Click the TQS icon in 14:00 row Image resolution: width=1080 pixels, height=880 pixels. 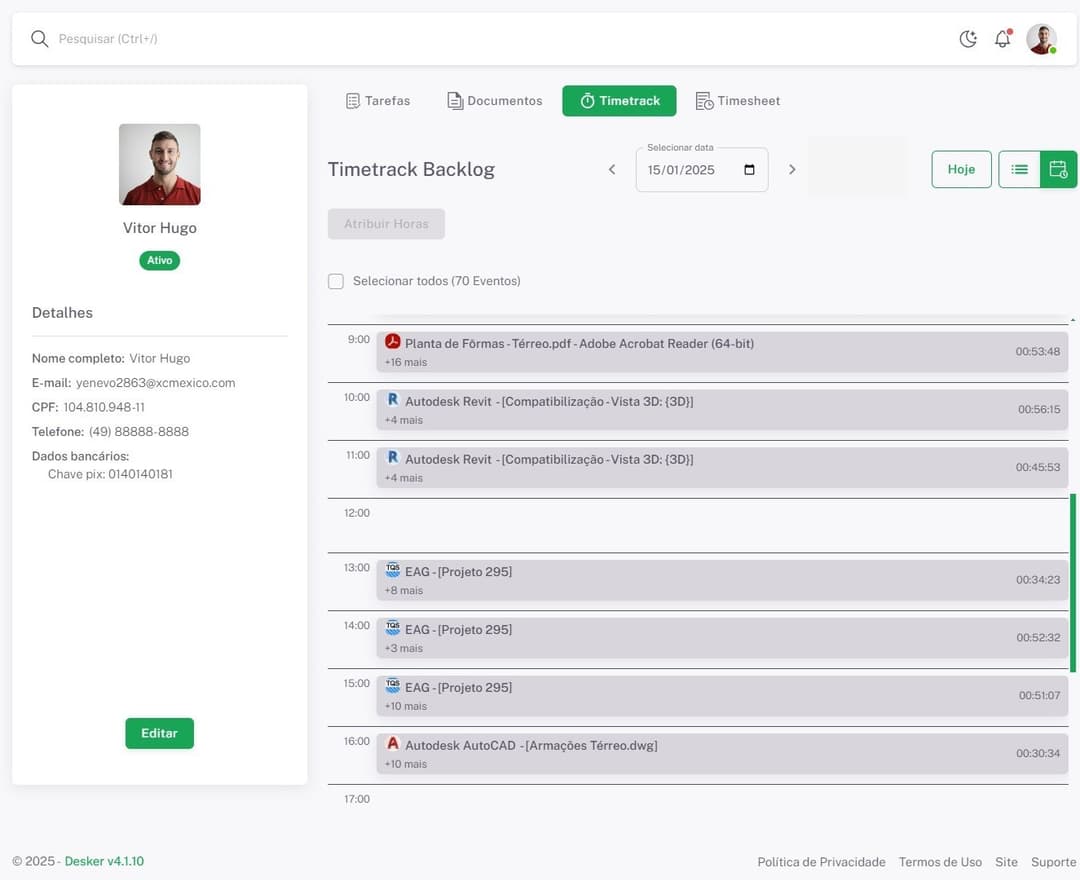[x=393, y=628]
